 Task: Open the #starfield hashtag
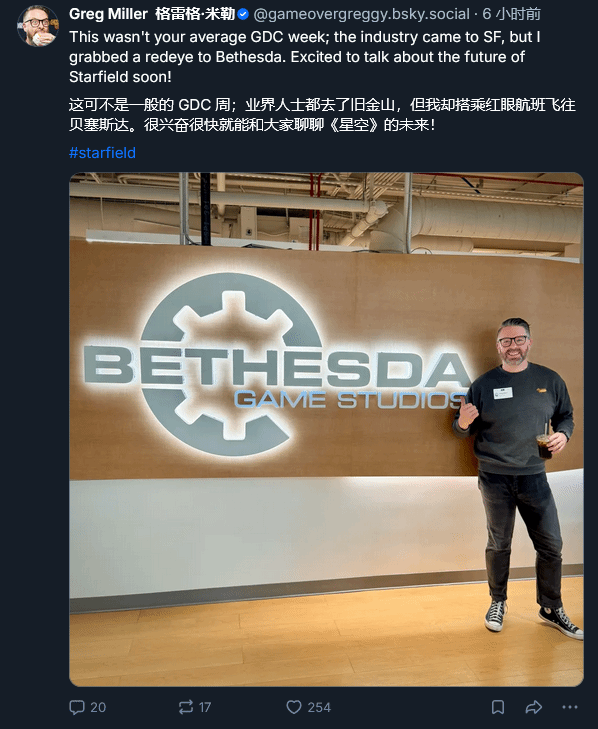[102, 152]
